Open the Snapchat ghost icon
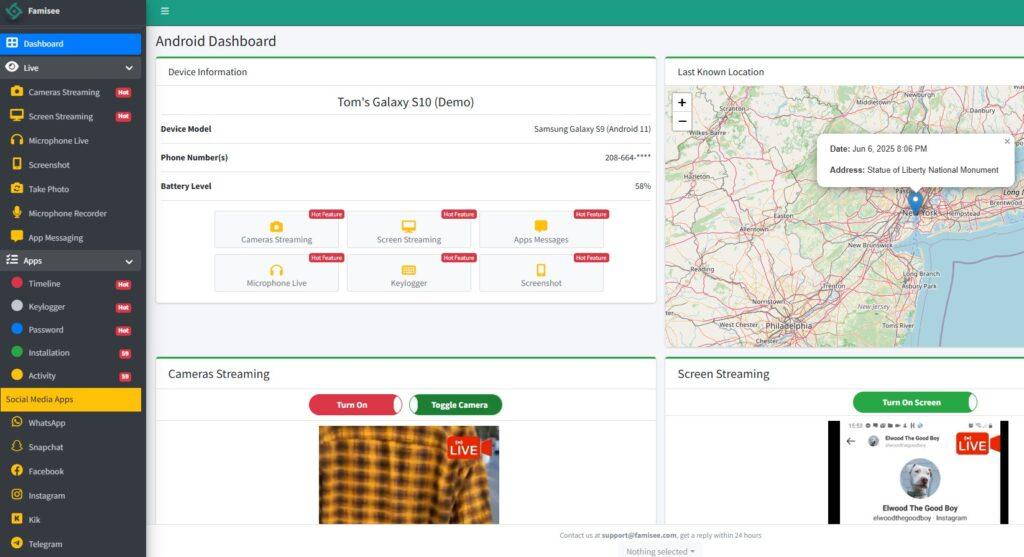This screenshot has height=557, width=1024. pos(17,446)
